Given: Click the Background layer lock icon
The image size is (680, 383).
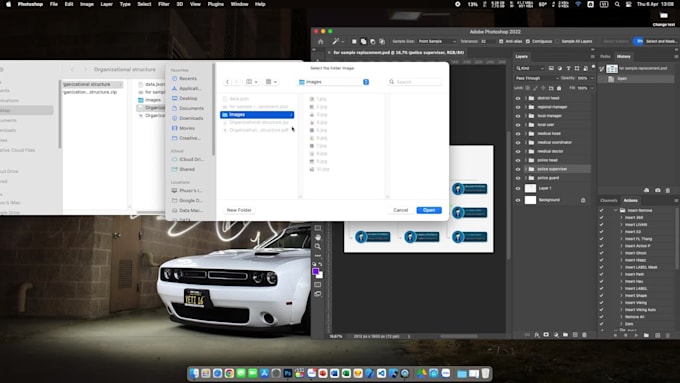Looking at the screenshot, I should [x=583, y=200].
